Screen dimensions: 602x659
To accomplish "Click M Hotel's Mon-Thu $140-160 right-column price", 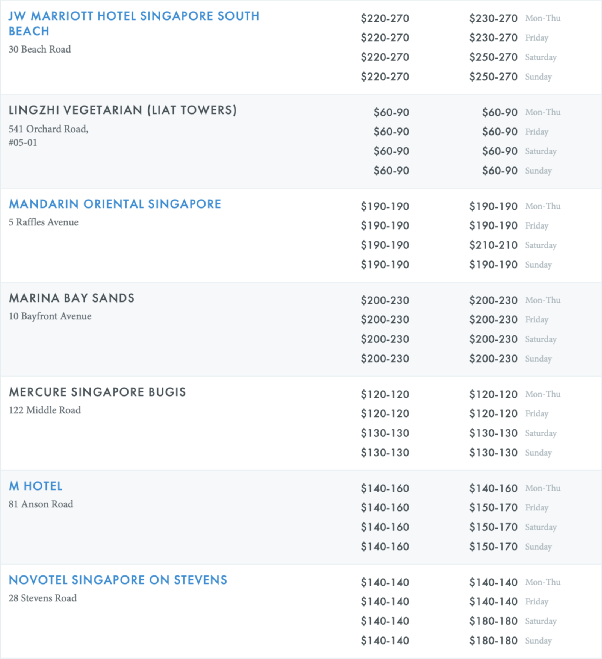I will click(494, 488).
